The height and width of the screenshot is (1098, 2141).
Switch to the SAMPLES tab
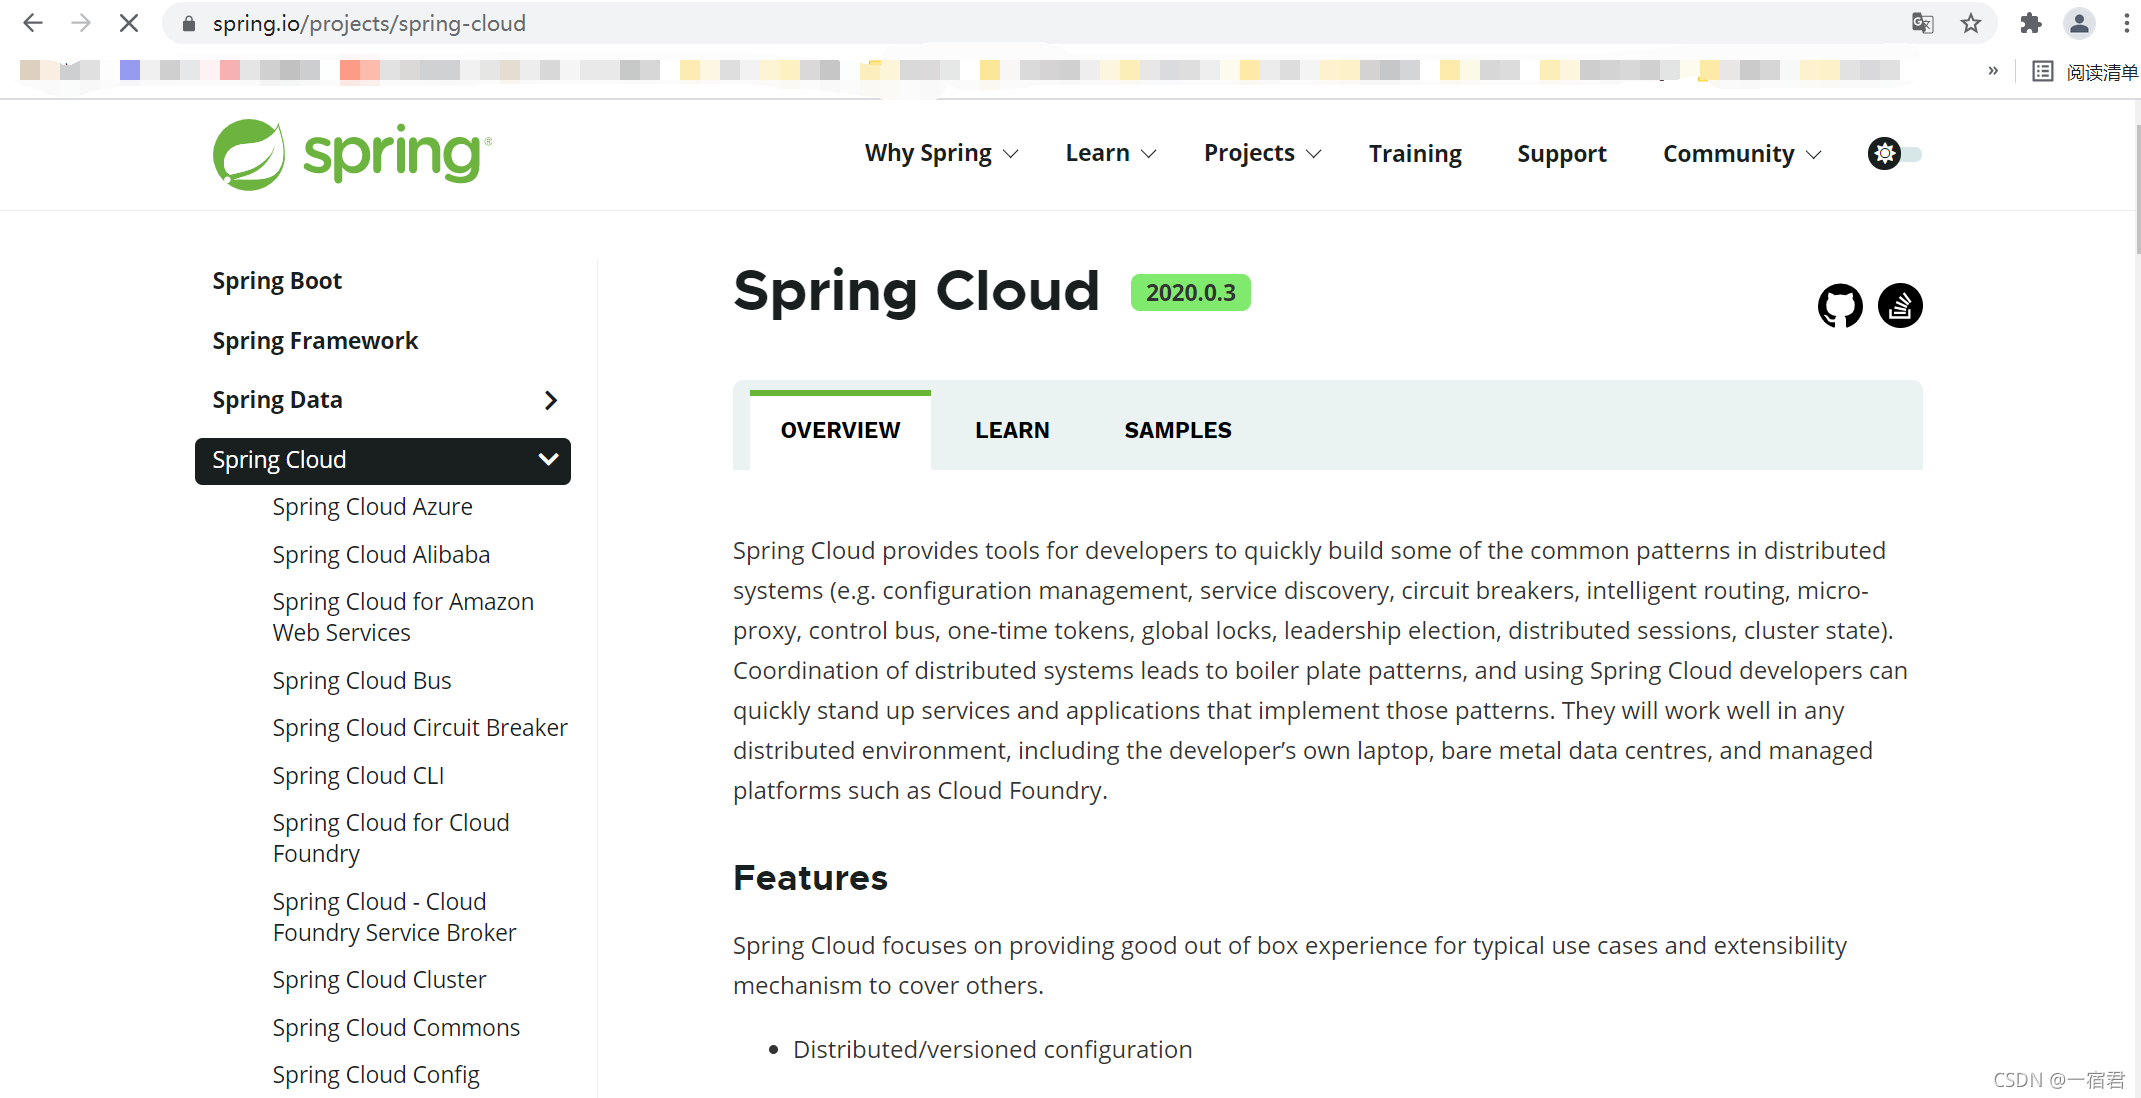(1177, 430)
